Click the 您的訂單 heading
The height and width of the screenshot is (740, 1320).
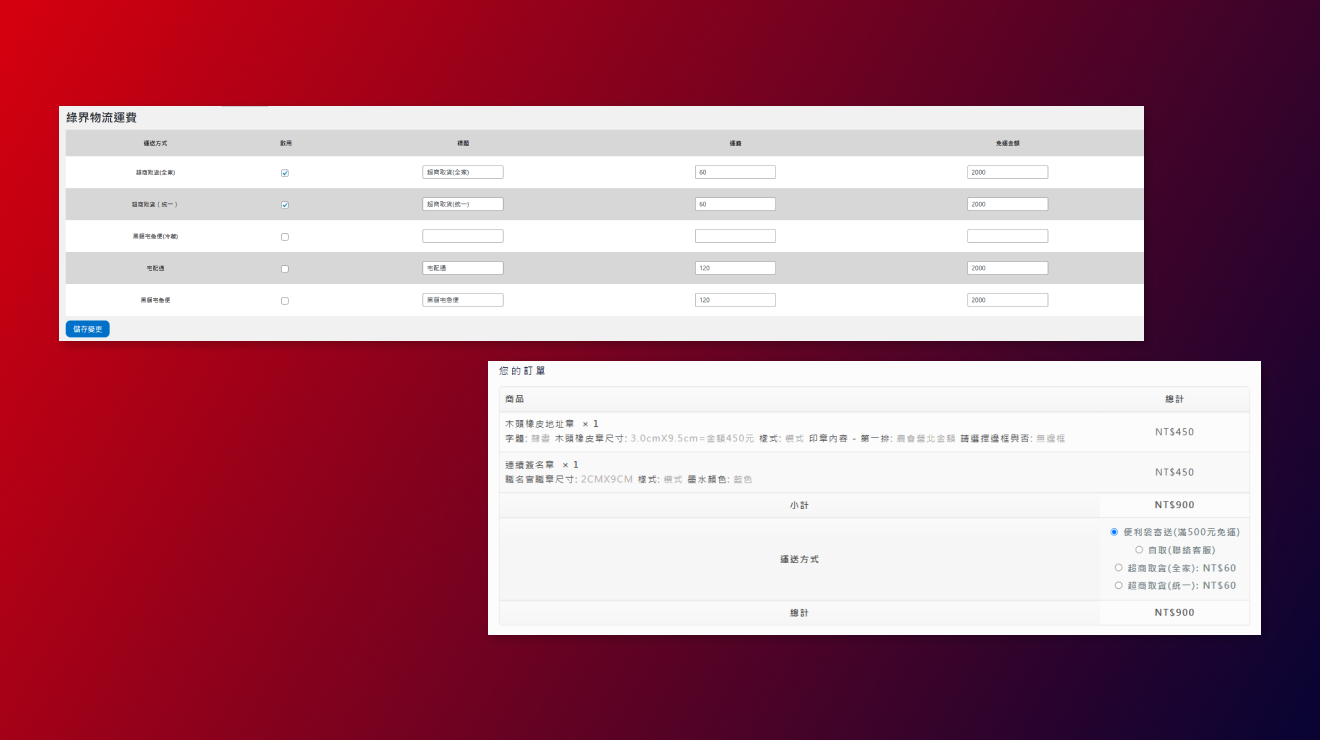coord(522,371)
